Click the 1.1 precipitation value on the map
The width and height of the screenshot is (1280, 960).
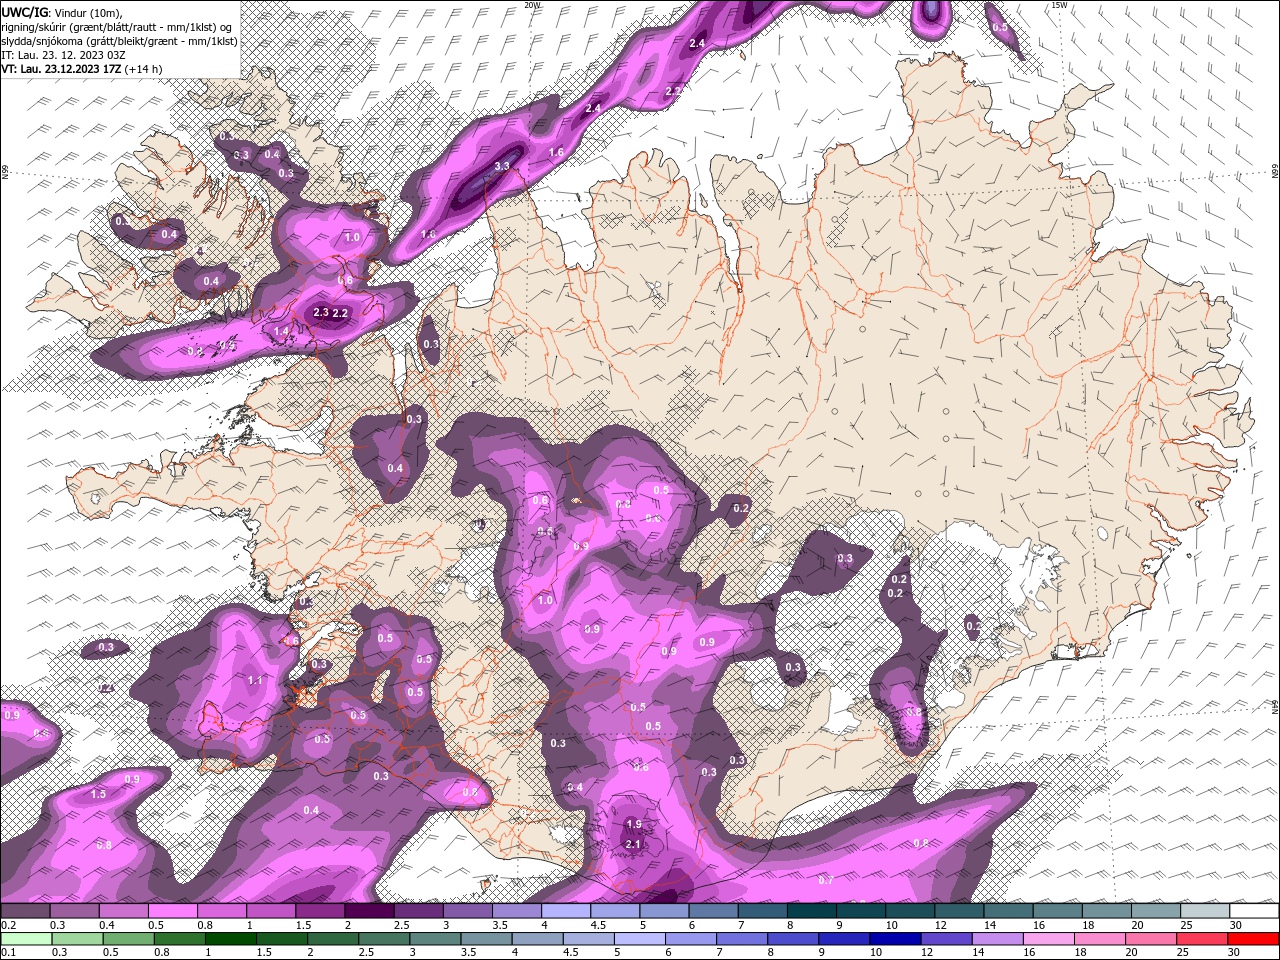pyautogui.click(x=255, y=680)
